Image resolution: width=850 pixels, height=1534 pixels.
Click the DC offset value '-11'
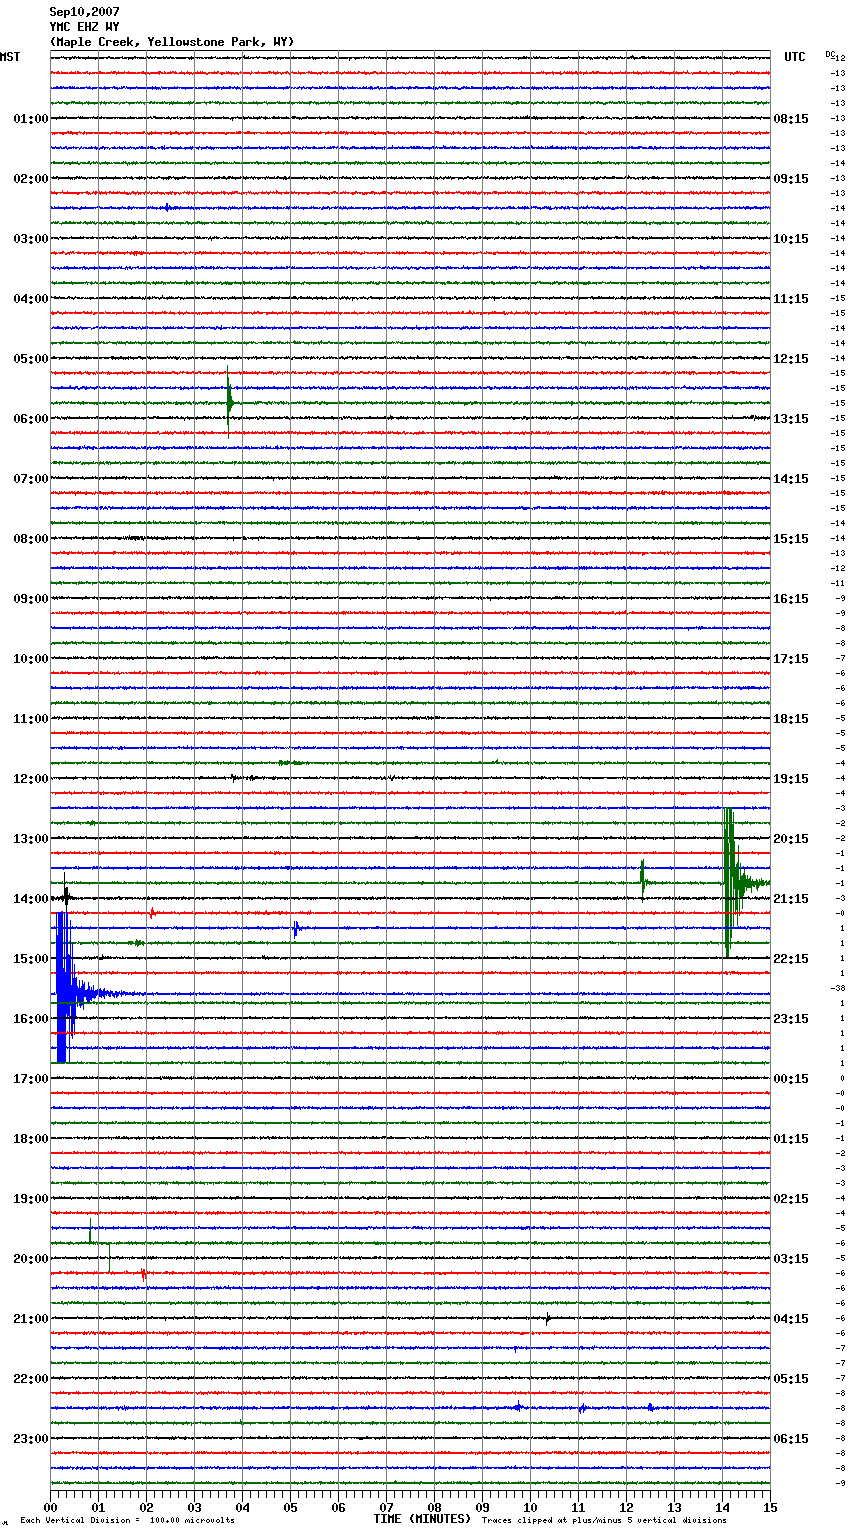pos(839,583)
